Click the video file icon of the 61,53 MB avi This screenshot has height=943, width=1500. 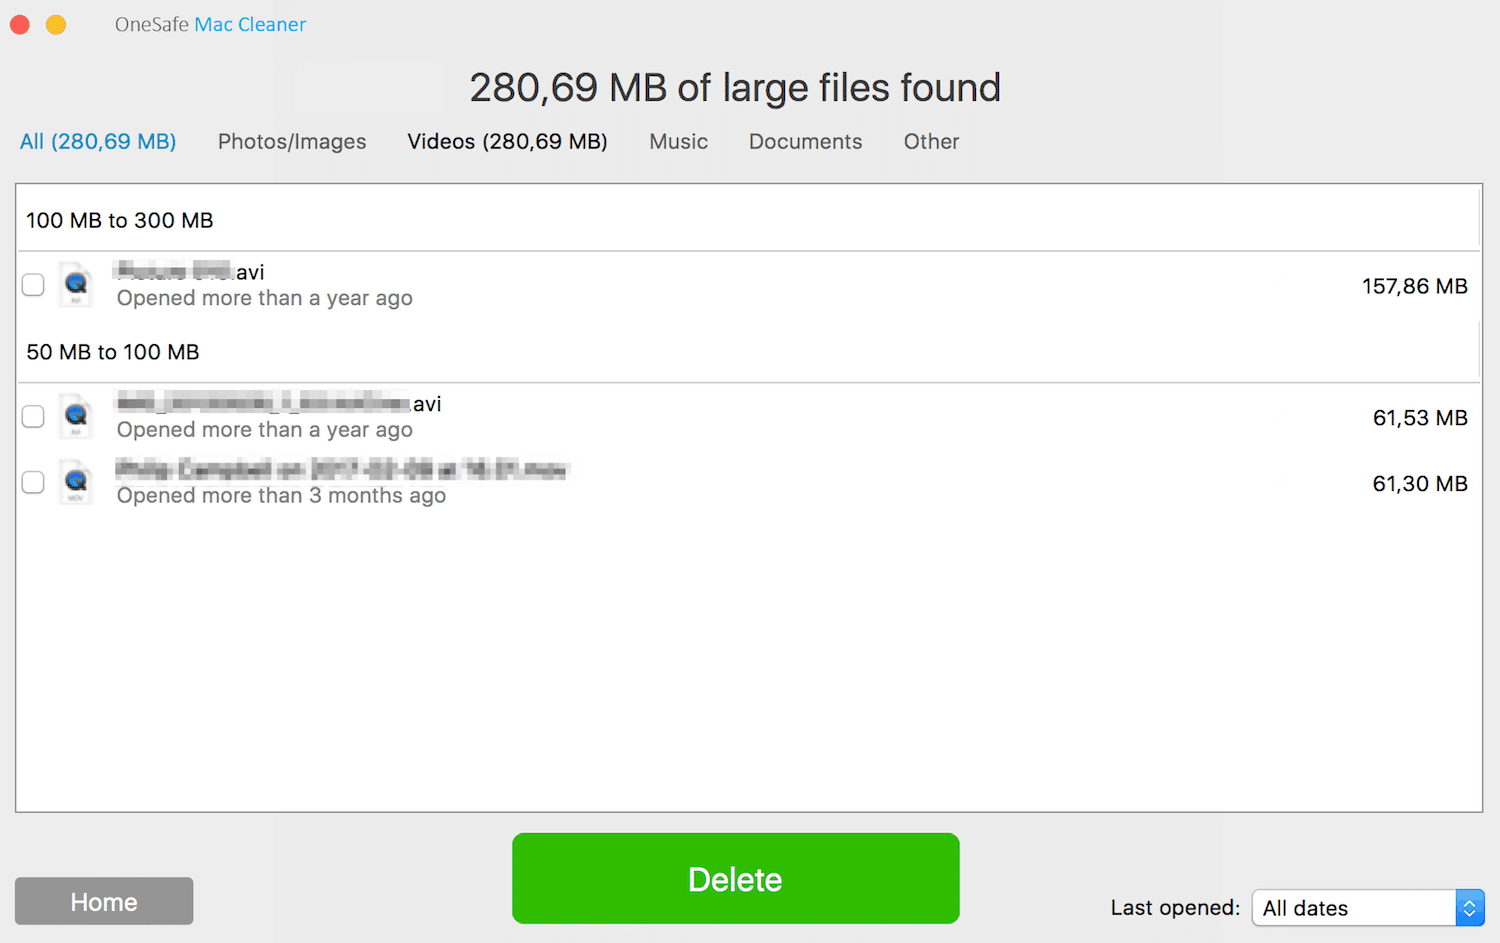pyautogui.click(x=76, y=416)
